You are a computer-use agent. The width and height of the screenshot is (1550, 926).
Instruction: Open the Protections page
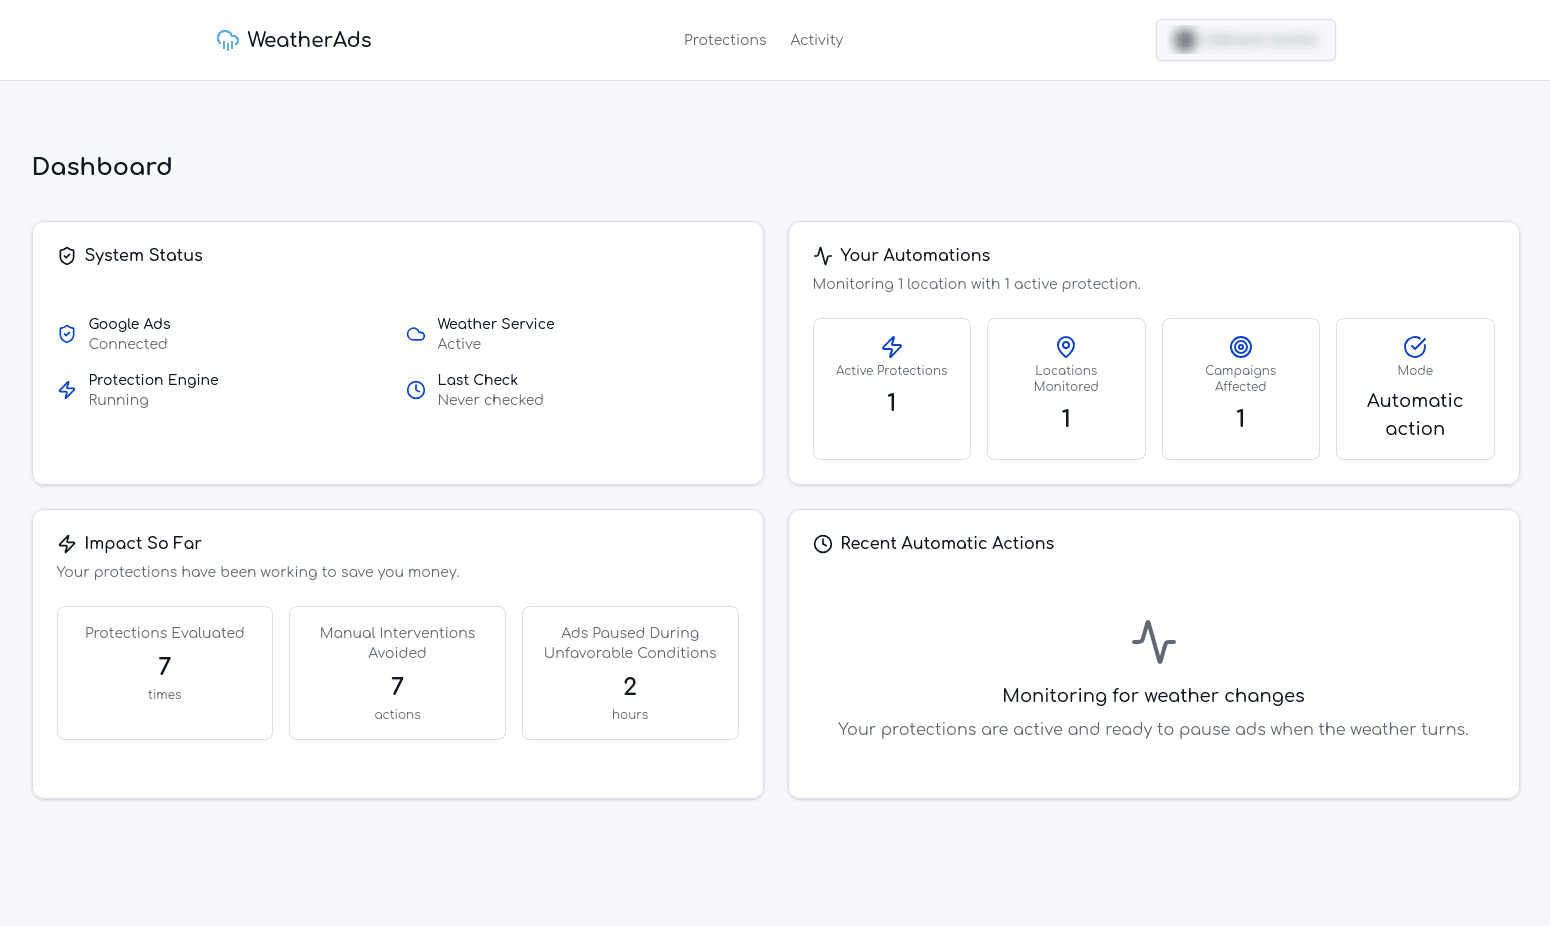(x=725, y=39)
